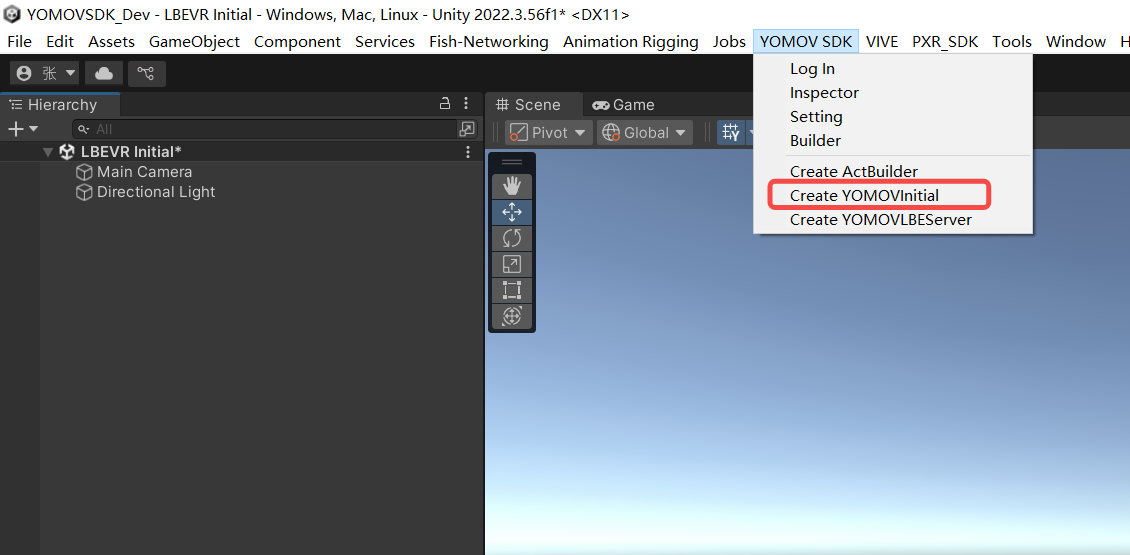The image size is (1130, 555).
Task: Open the Edit menu
Action: coord(60,42)
